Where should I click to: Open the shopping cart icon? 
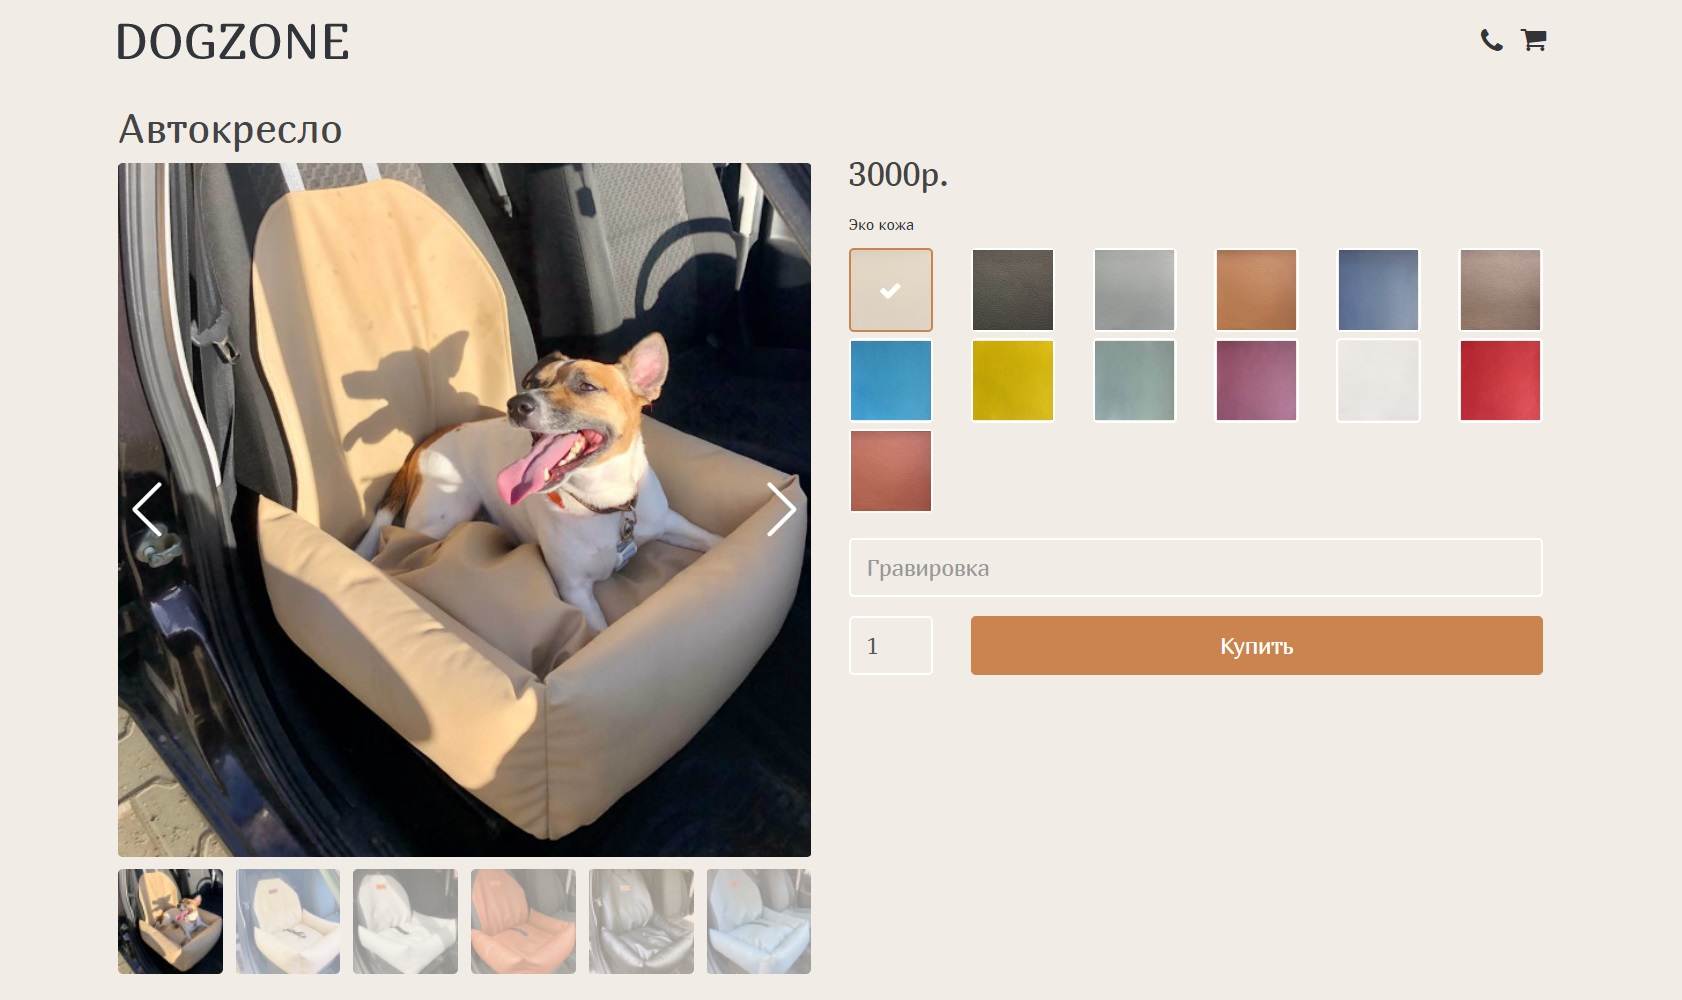(x=1534, y=40)
